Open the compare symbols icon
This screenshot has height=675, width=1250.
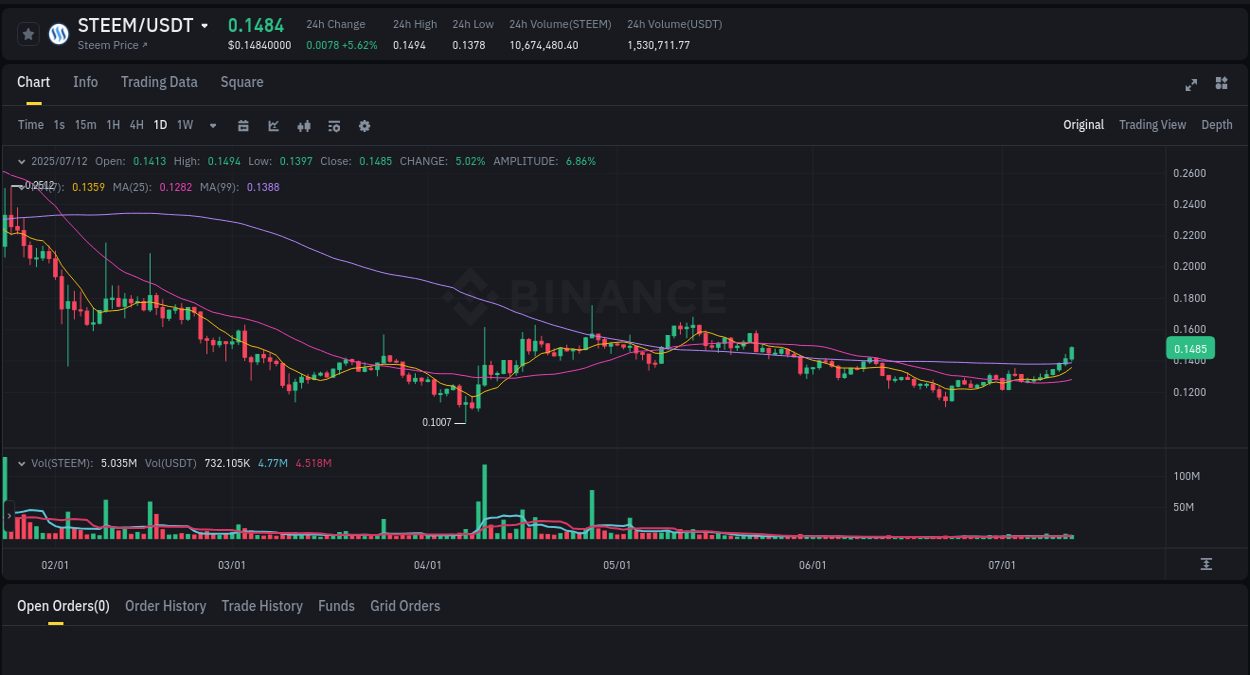[x=303, y=125]
